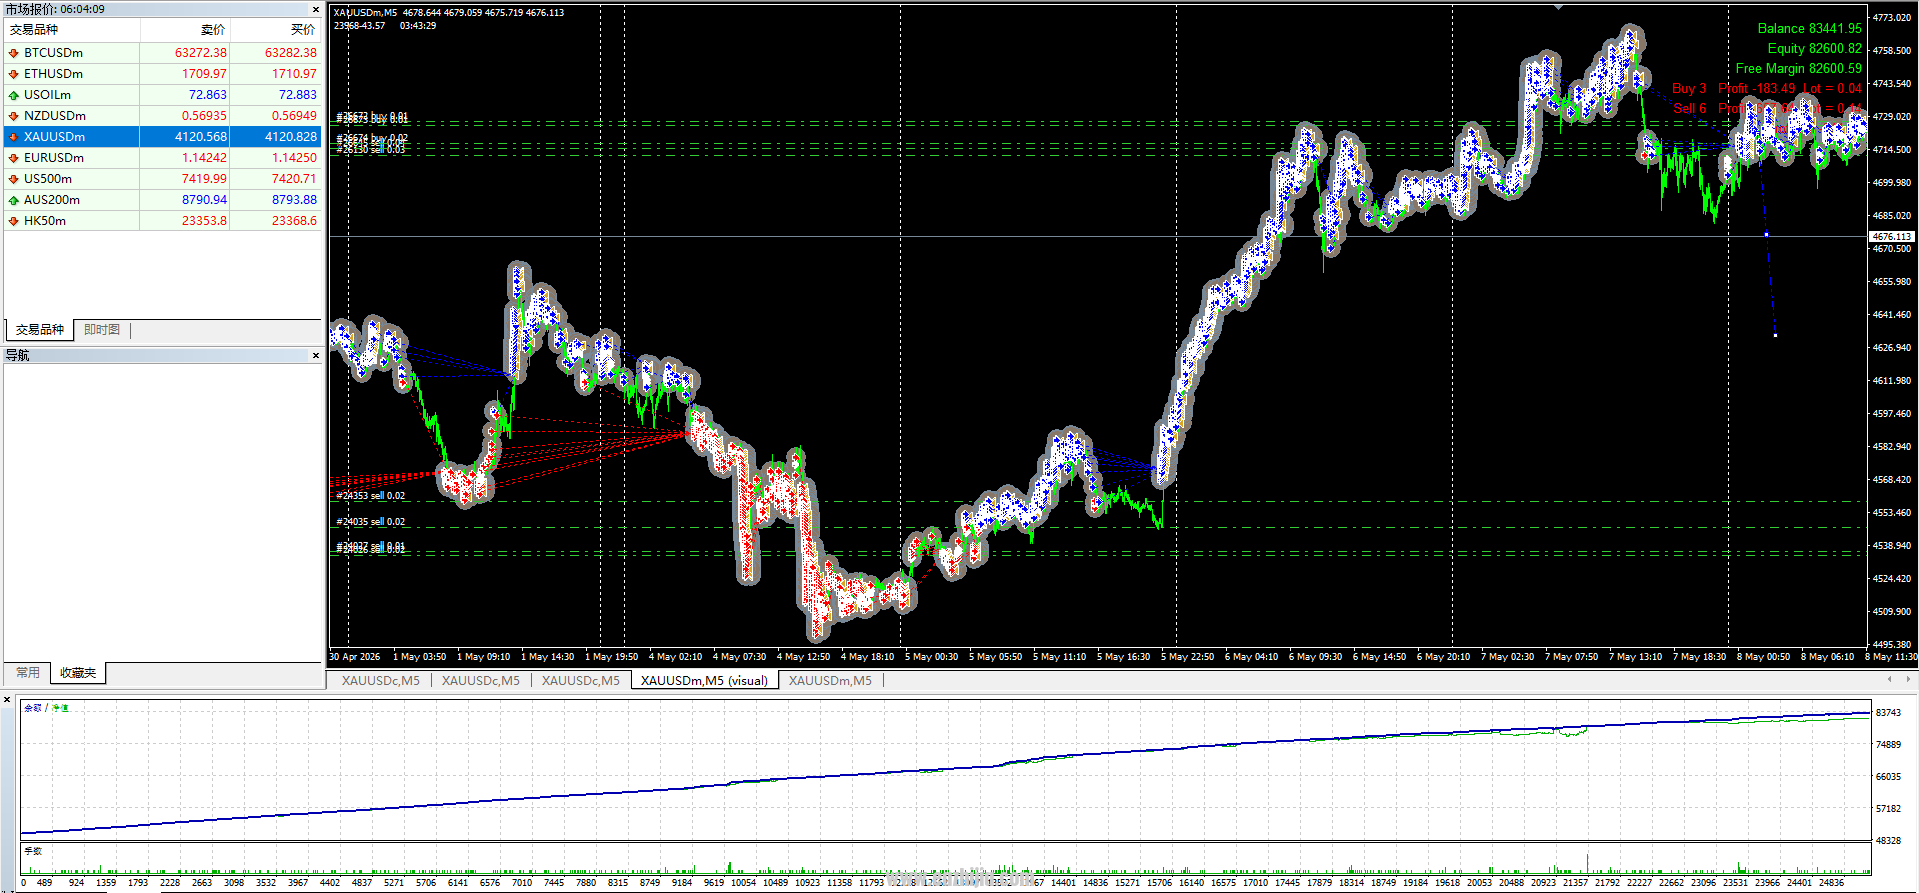Select the ETHUSDm row
Viewport: 1919px width, 893px height.
click(163, 74)
